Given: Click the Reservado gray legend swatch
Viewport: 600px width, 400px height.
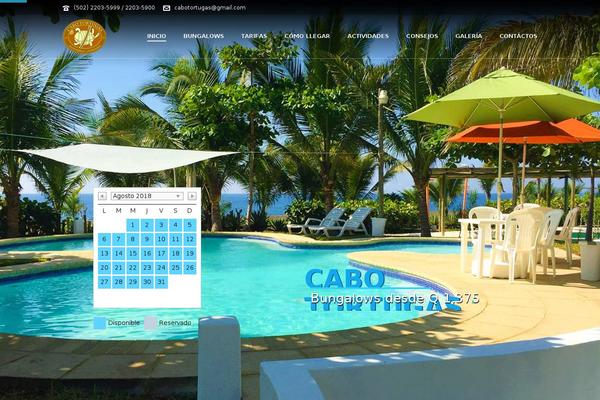Looking at the screenshot, I should tap(150, 323).
